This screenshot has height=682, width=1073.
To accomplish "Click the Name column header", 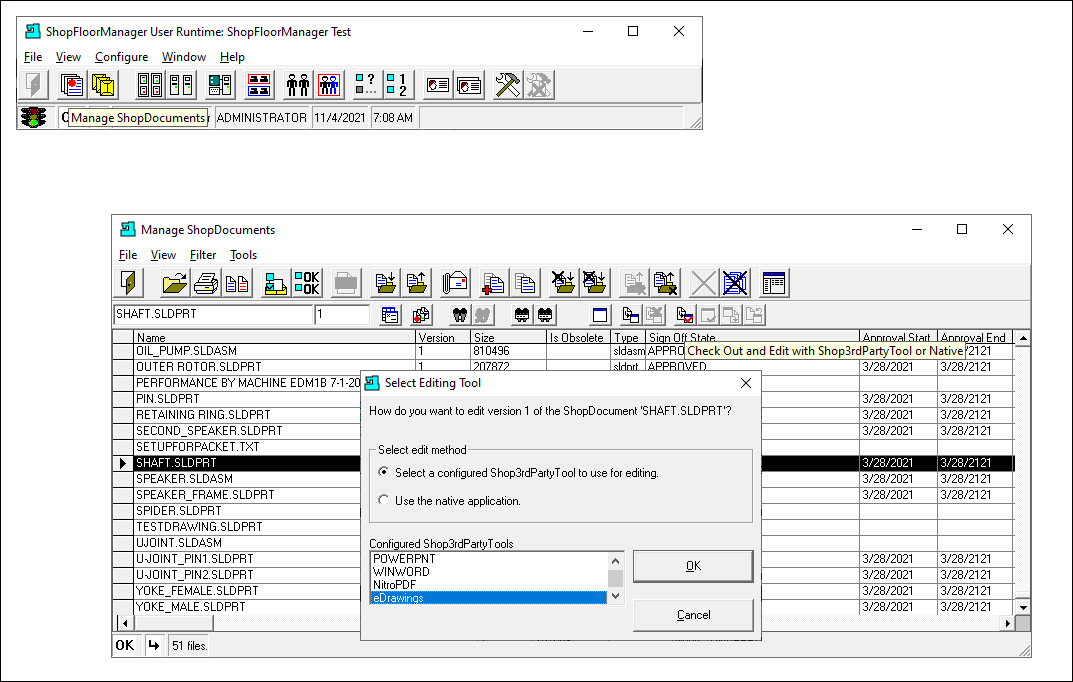I will click(275, 337).
